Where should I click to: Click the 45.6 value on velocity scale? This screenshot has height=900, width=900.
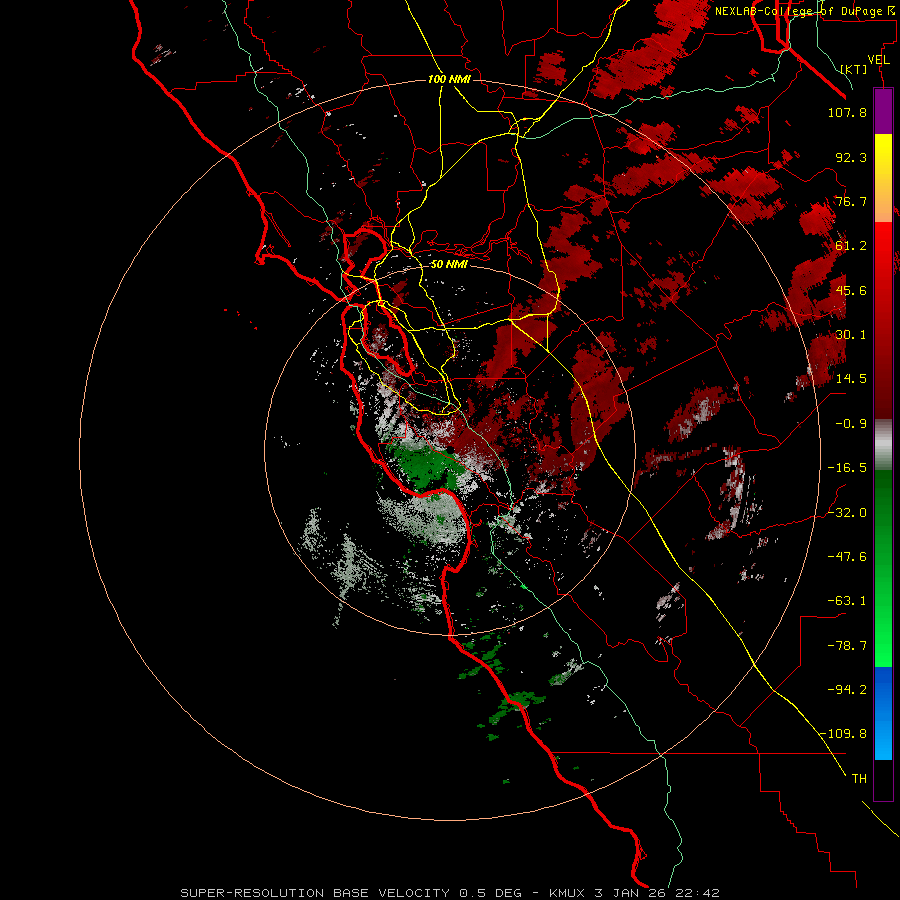(x=851, y=290)
